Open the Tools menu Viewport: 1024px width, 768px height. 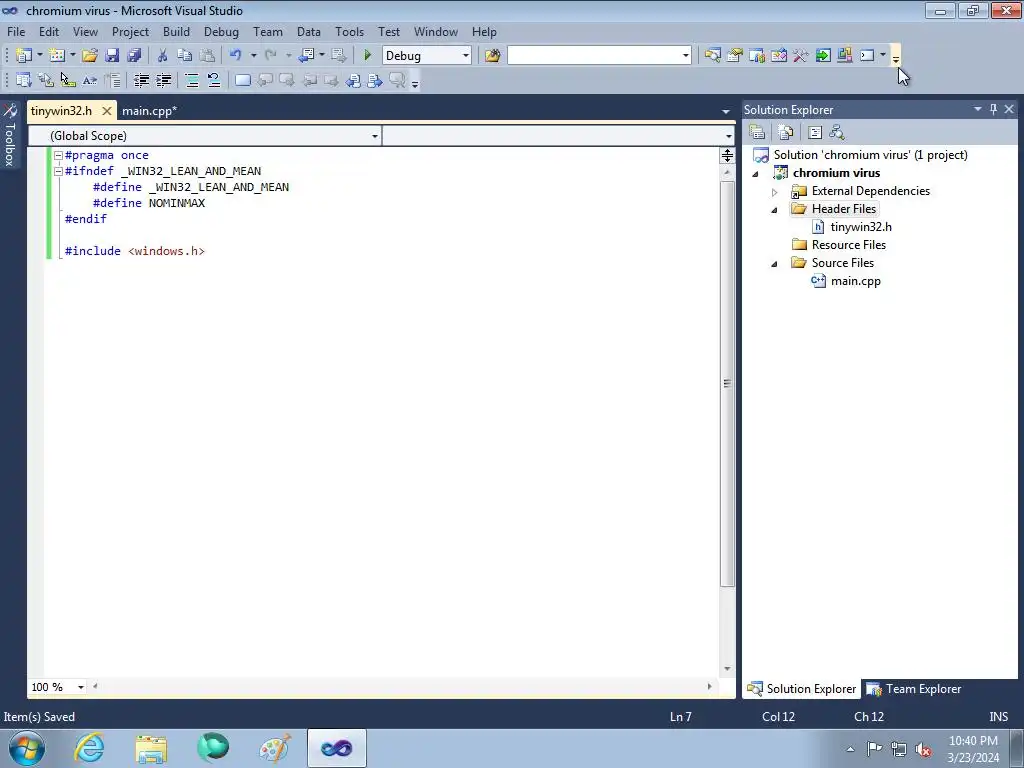point(349,31)
